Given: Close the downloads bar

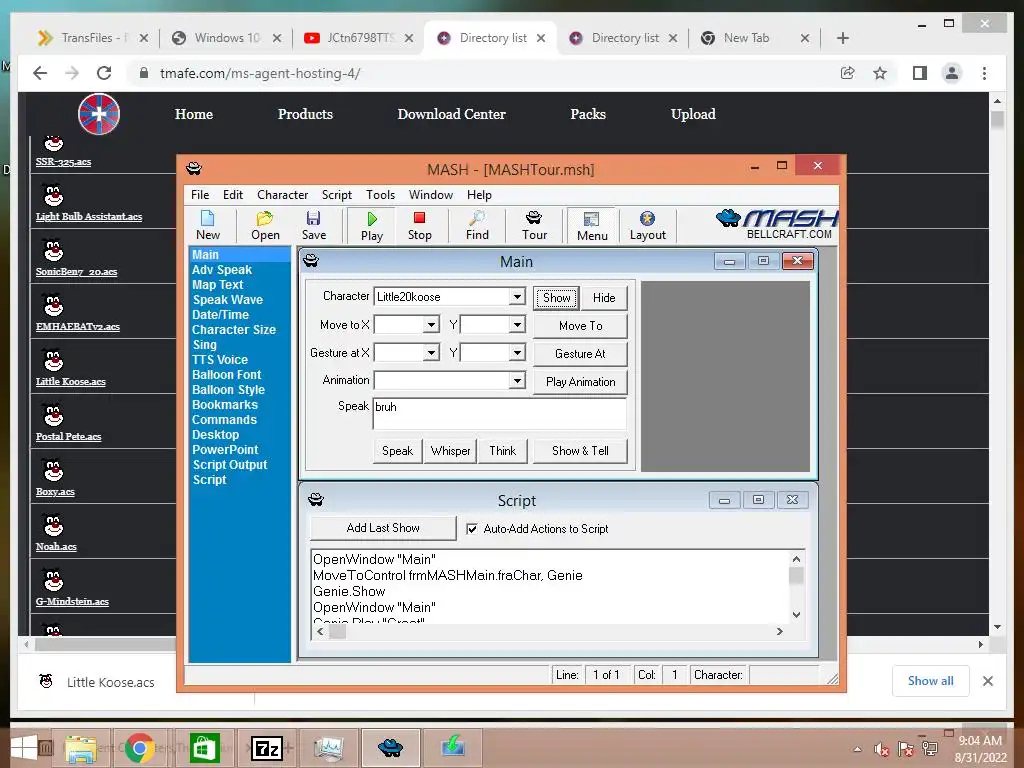Looking at the screenshot, I should click(x=987, y=681).
